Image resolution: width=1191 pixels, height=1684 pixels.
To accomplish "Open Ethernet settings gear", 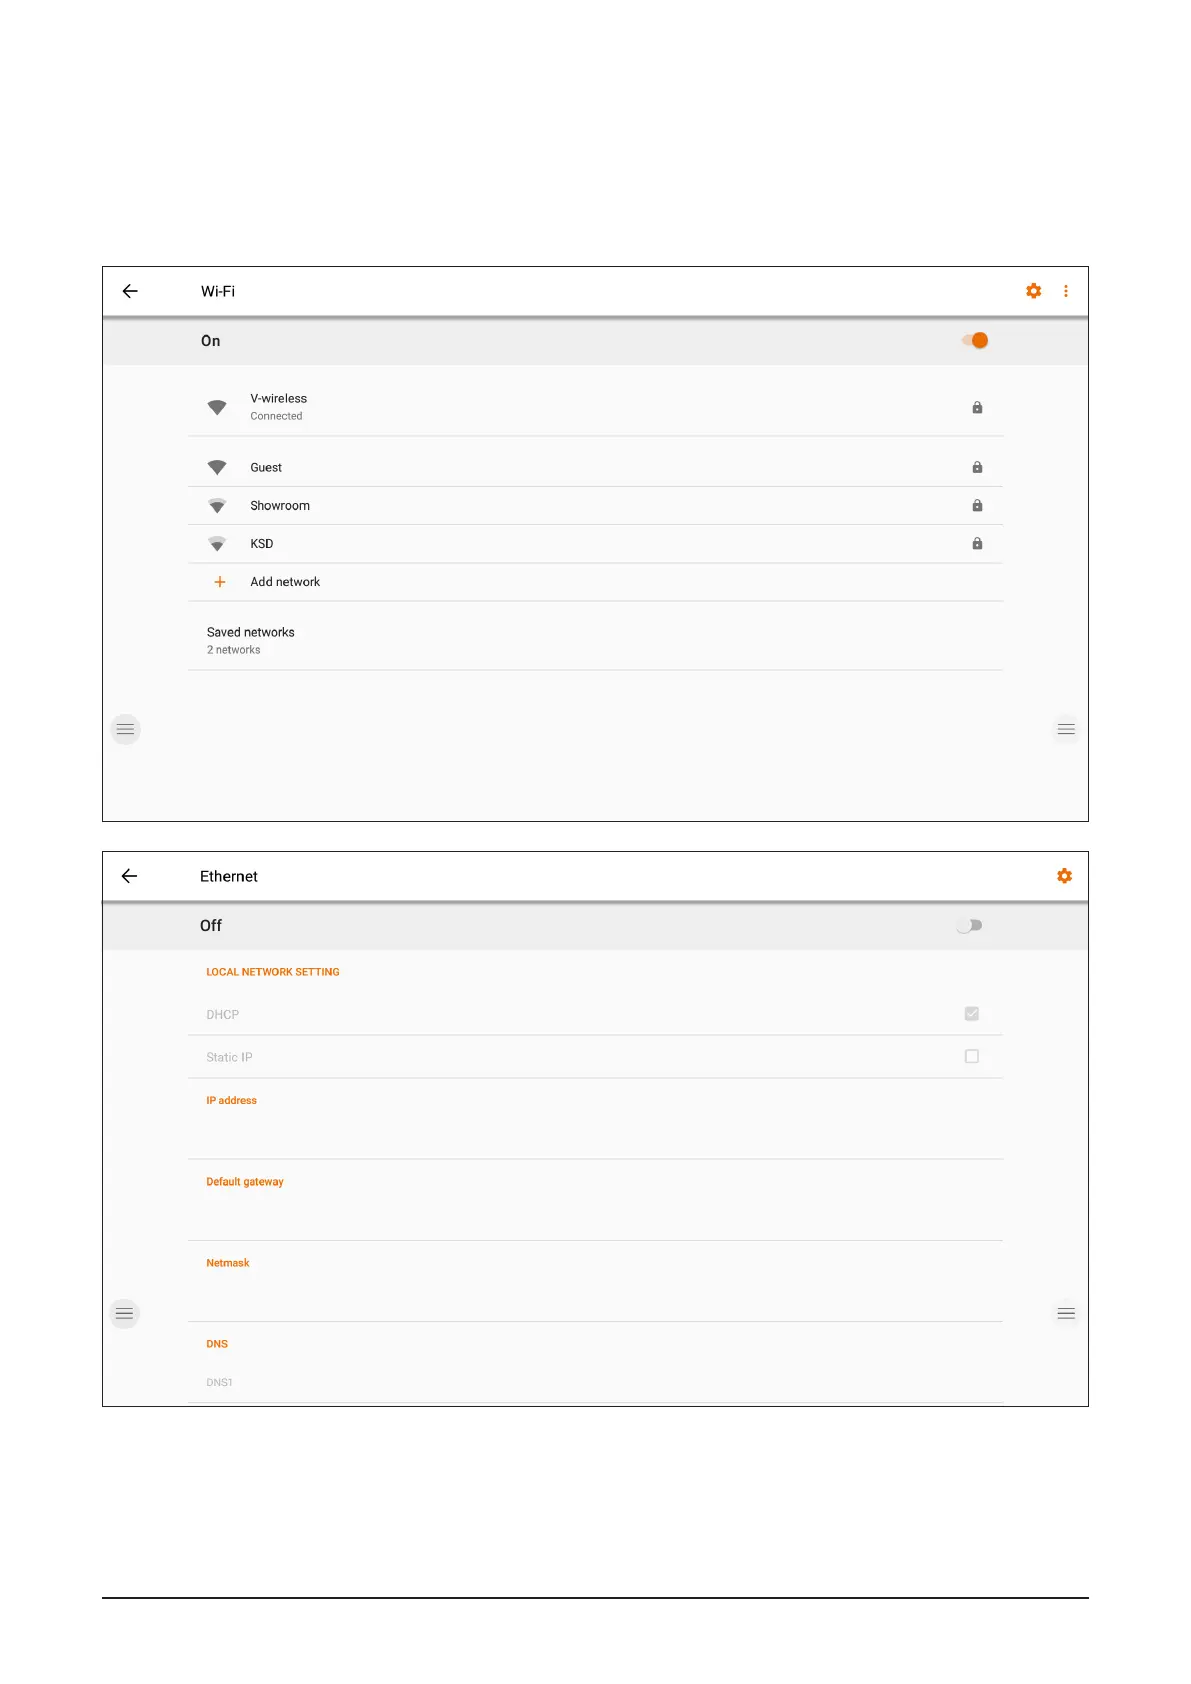I will click(1065, 876).
